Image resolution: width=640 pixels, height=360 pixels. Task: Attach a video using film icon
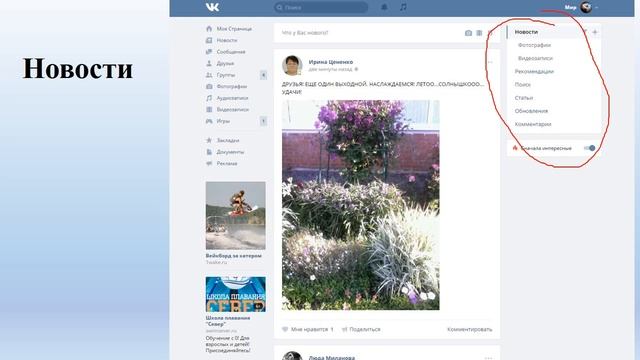point(479,33)
